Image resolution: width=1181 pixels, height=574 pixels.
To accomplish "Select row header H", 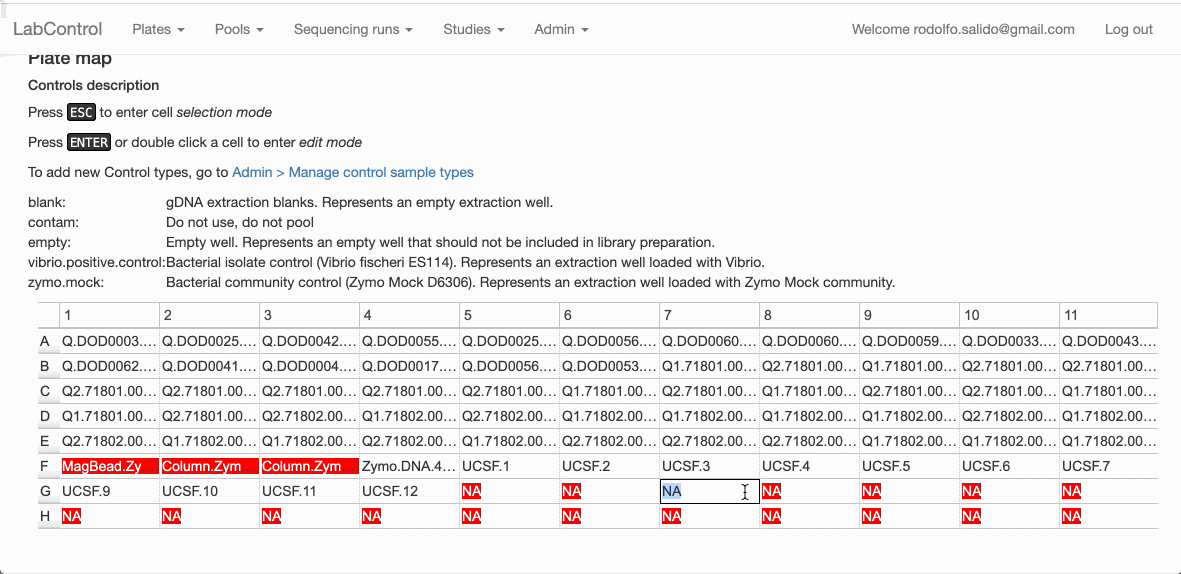I will coord(48,516).
